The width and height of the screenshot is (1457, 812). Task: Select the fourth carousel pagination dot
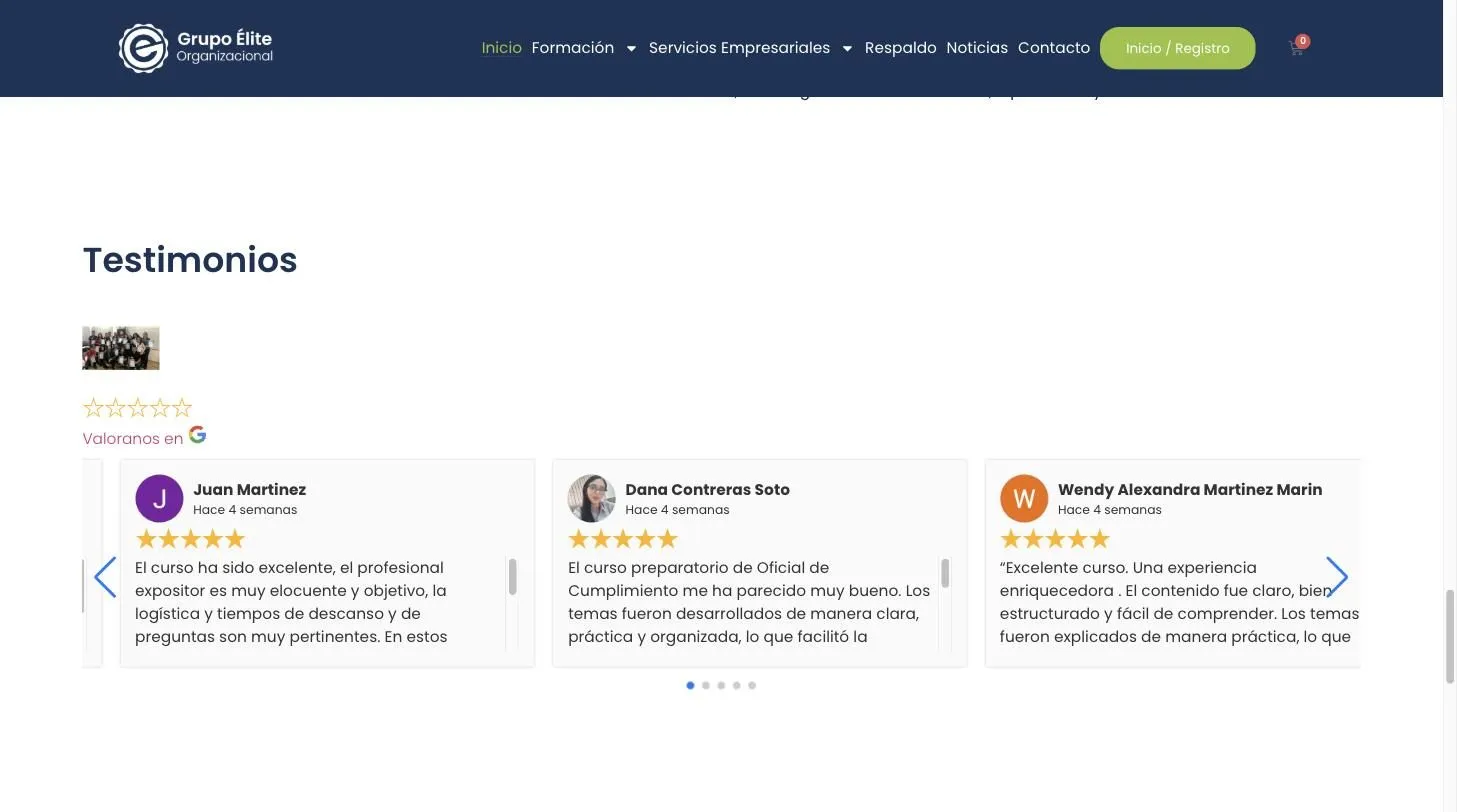coord(737,685)
